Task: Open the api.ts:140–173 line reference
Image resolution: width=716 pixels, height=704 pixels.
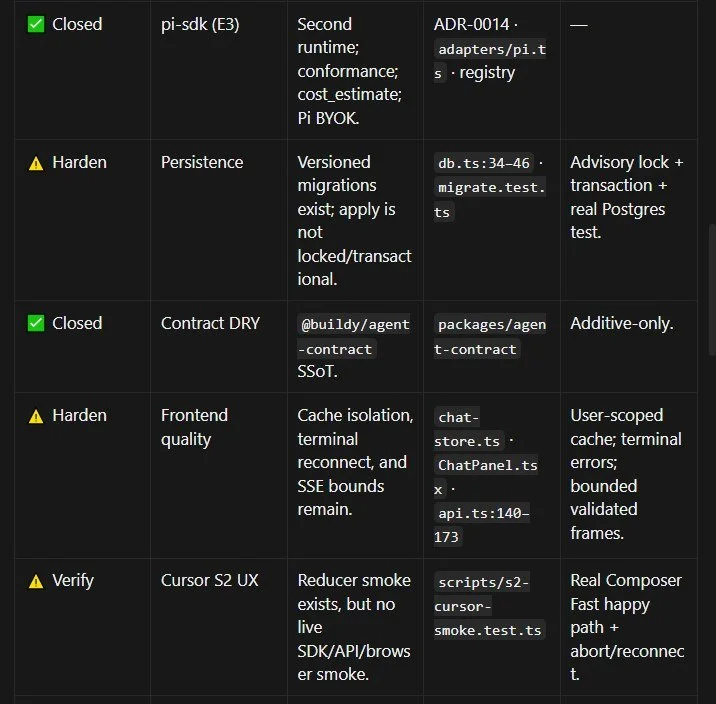Action: (x=482, y=525)
